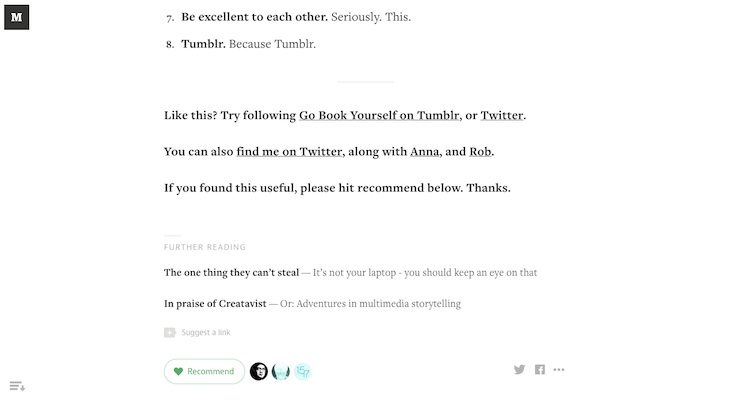Share the article on Twitter icon
This screenshot has height=402, width=730.
click(519, 370)
